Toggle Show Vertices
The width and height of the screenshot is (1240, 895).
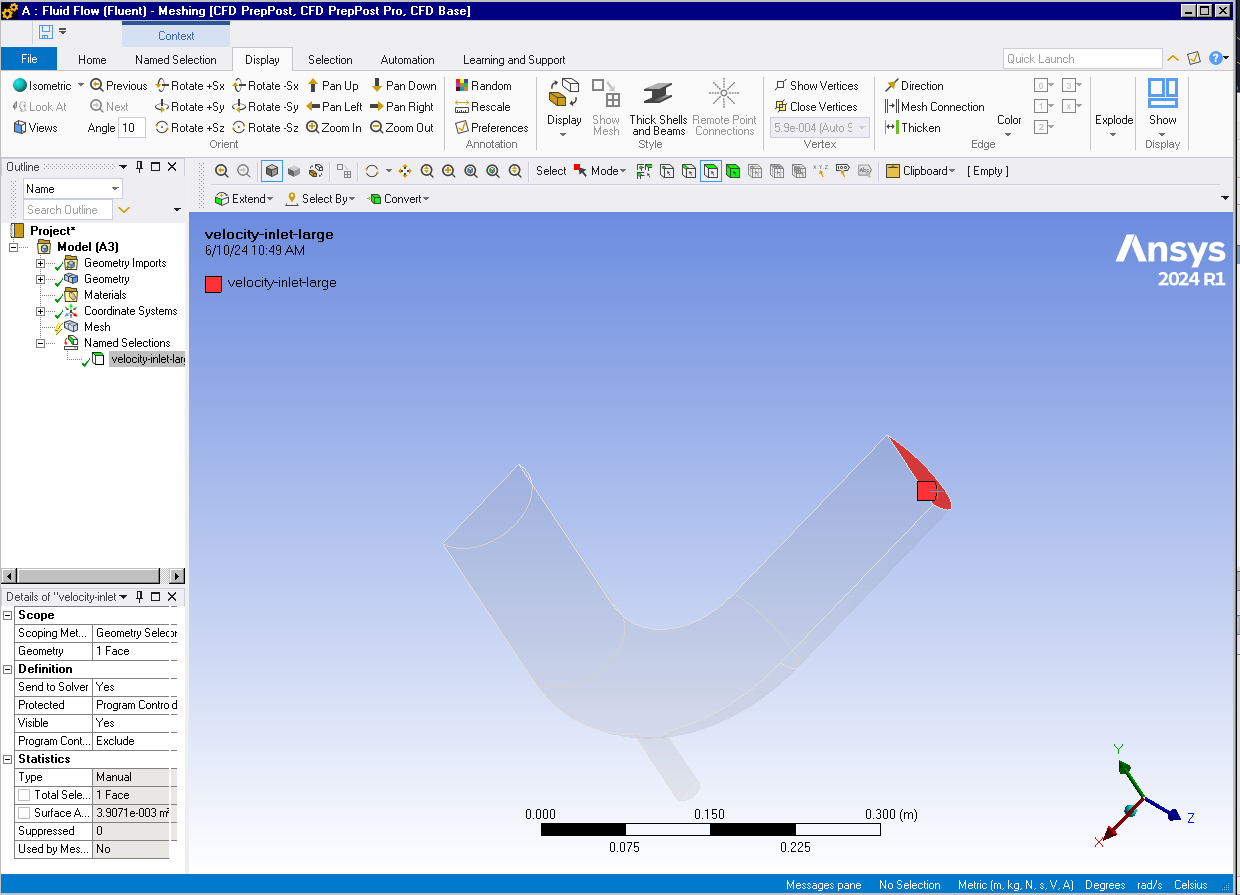[821, 85]
